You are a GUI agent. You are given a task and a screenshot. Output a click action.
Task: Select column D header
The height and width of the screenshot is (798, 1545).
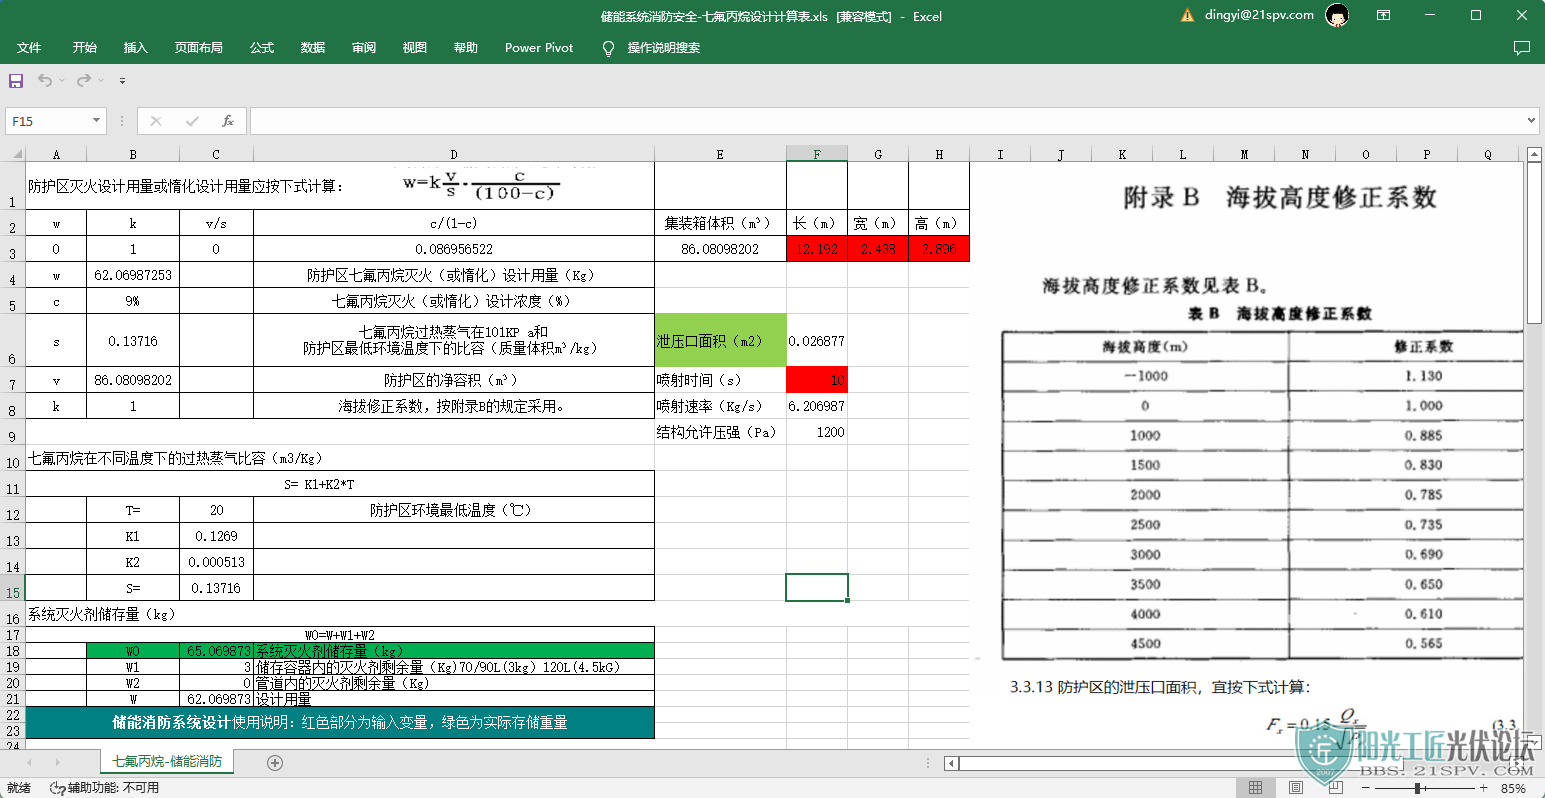[x=454, y=154]
